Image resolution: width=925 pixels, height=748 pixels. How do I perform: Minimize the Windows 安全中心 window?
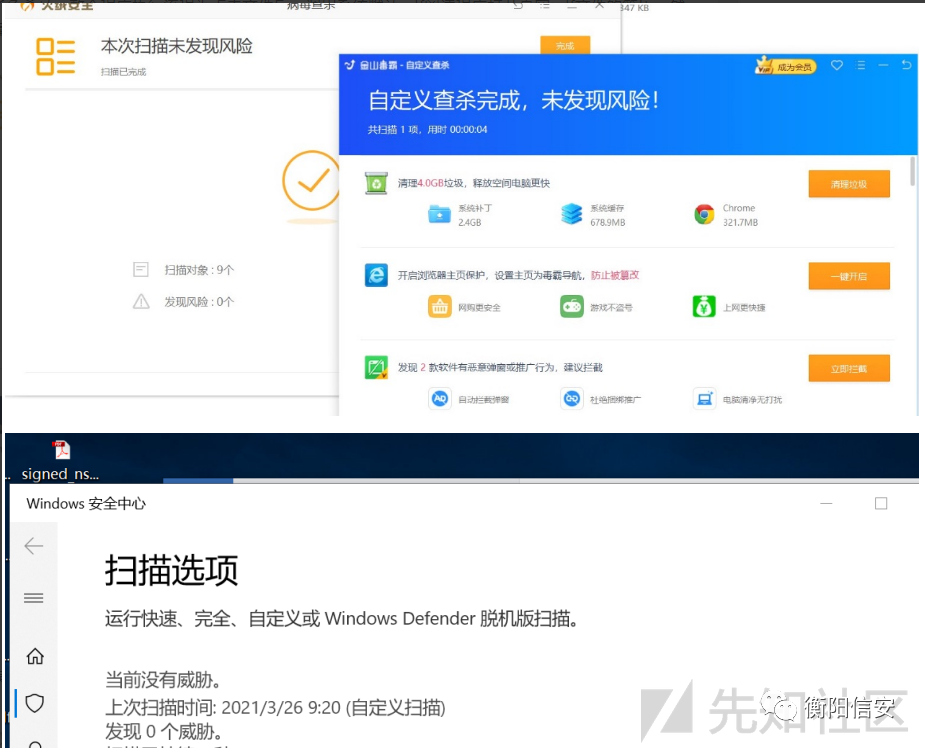coord(826,503)
